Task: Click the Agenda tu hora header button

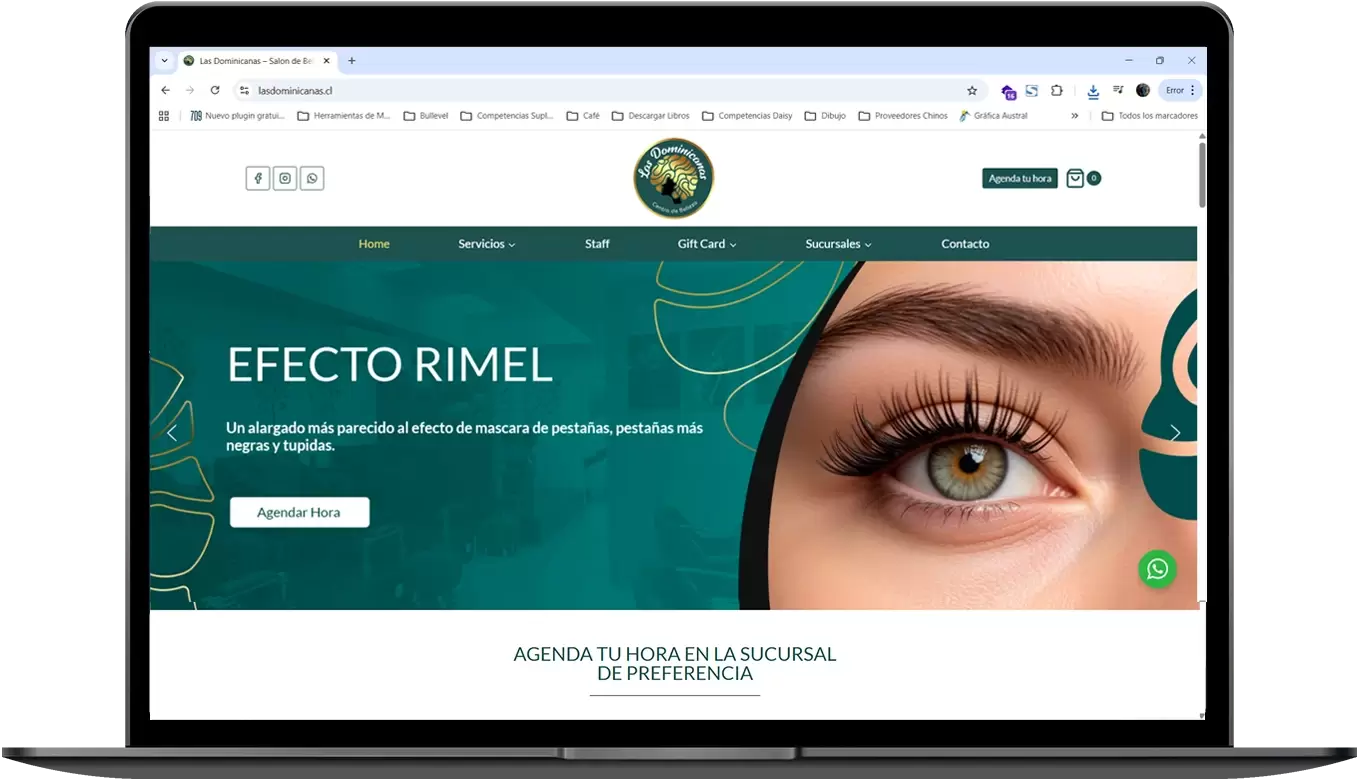Action: click(x=1020, y=178)
